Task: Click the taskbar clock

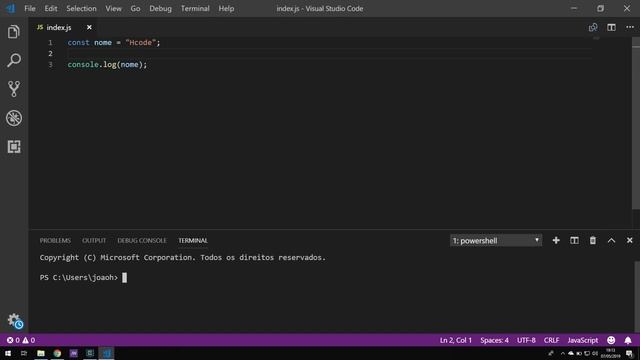Action: coord(610,353)
